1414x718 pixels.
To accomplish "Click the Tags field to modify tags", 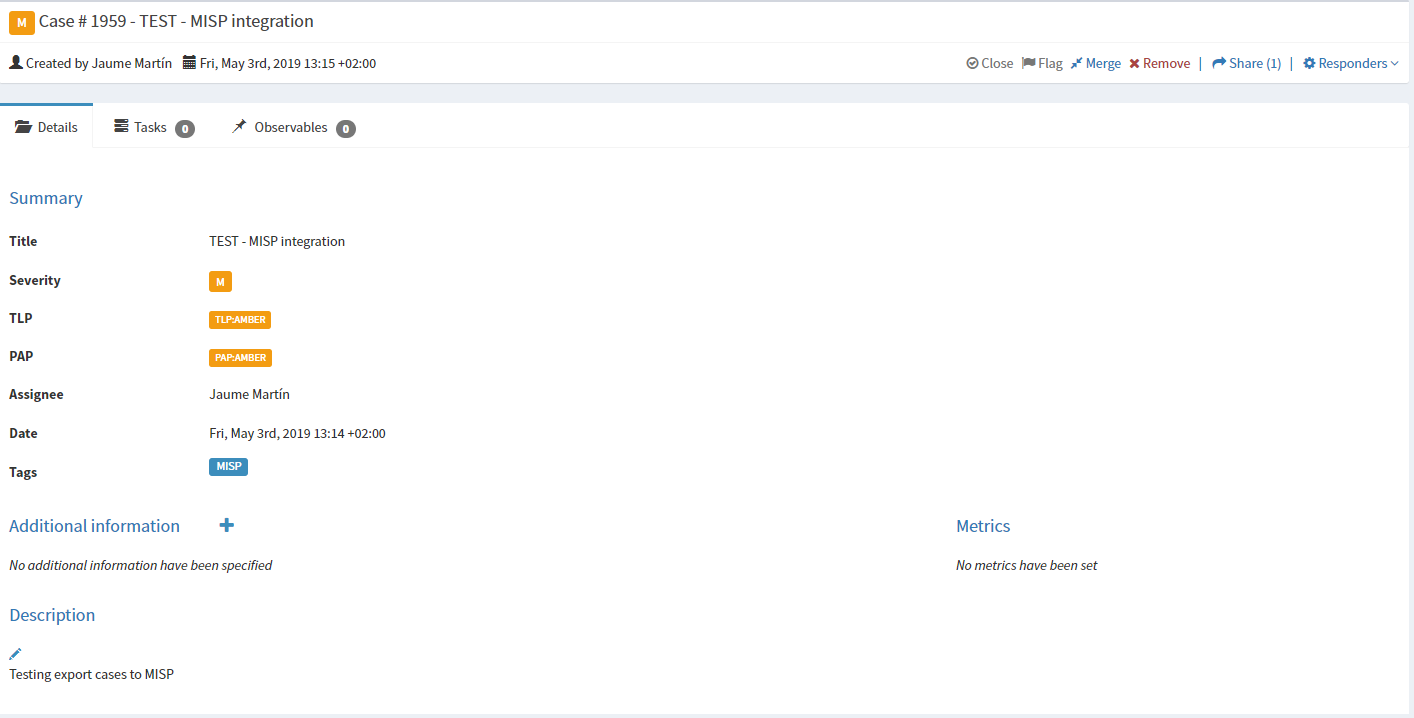I will coord(228,466).
